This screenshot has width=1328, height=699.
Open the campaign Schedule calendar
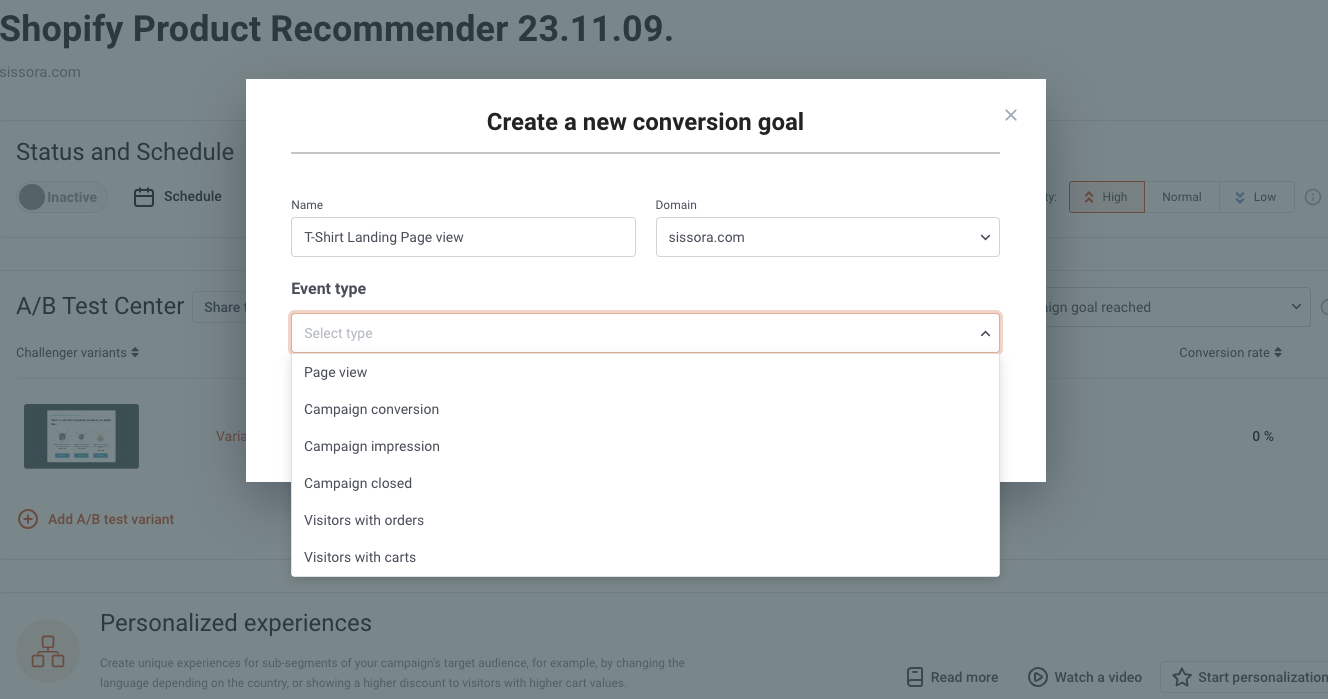click(x=178, y=196)
